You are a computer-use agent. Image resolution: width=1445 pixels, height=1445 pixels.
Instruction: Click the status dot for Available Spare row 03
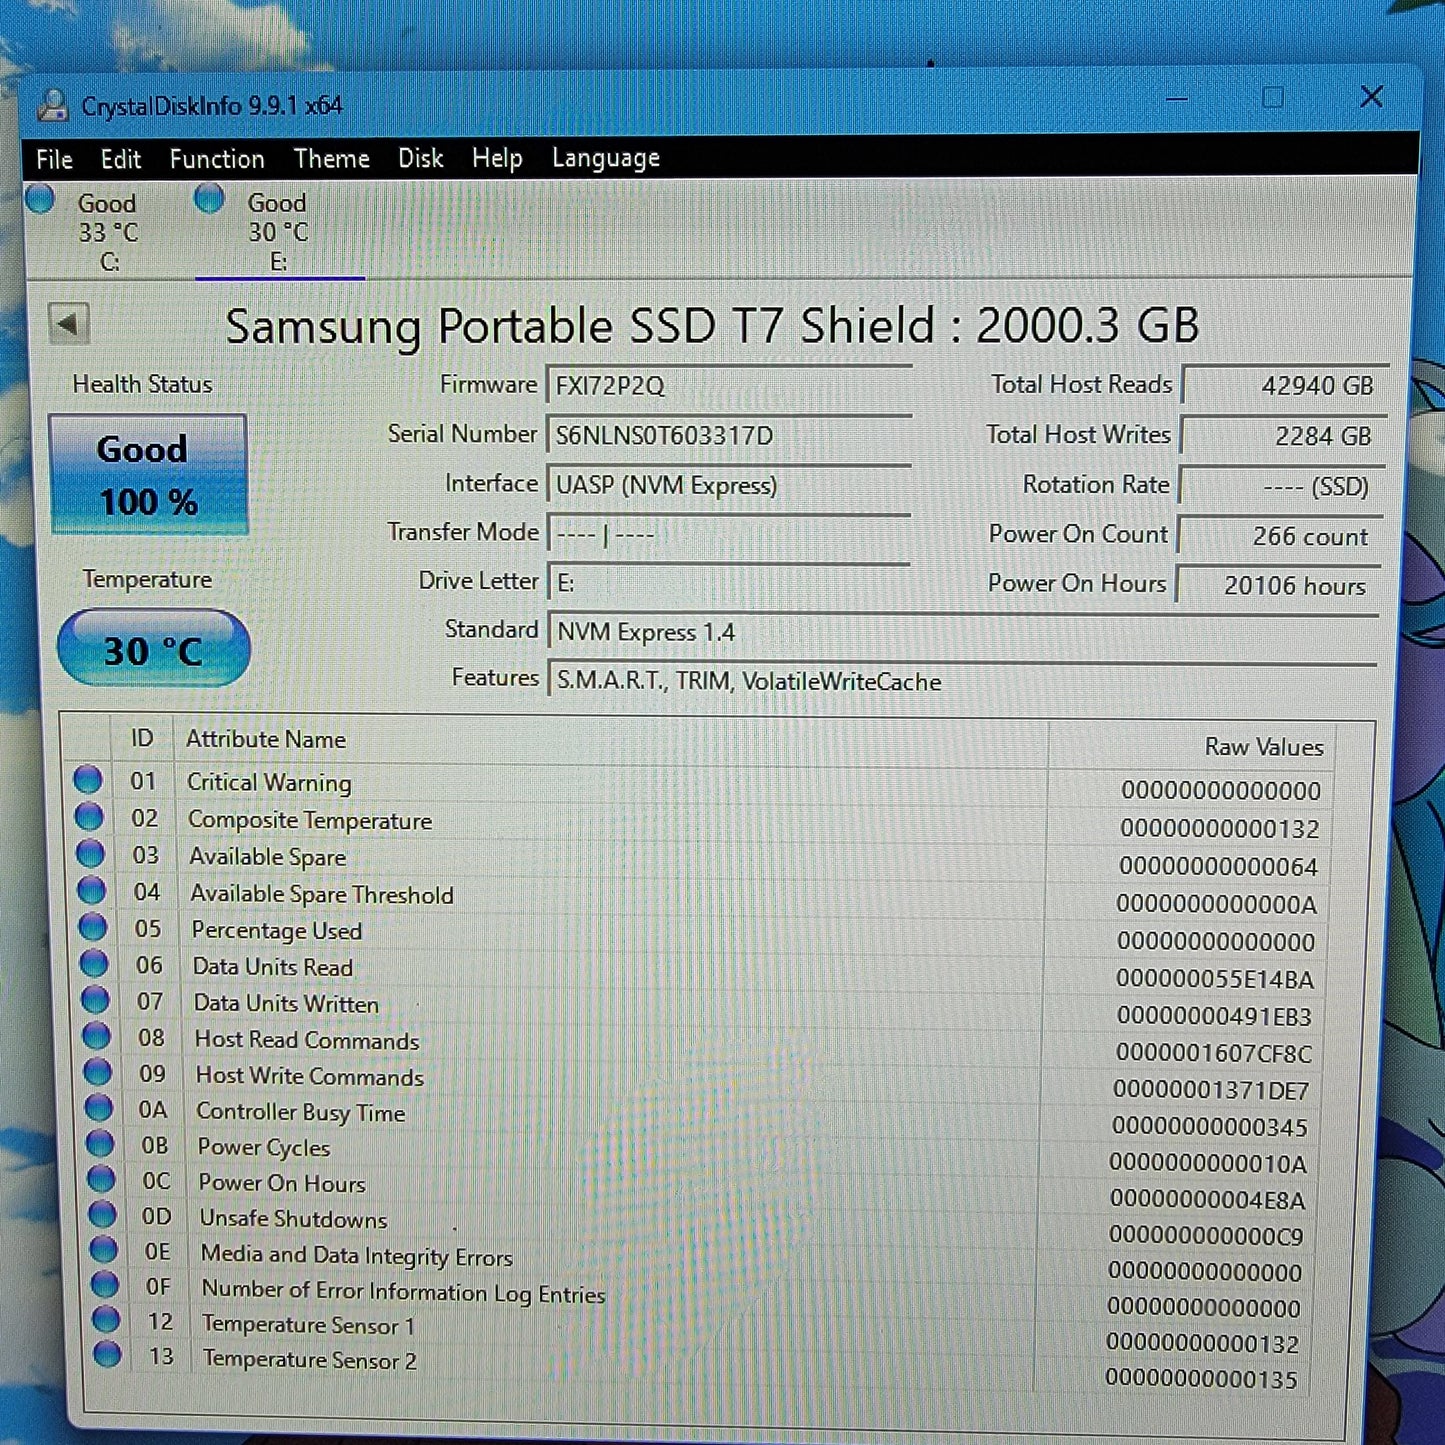point(90,854)
